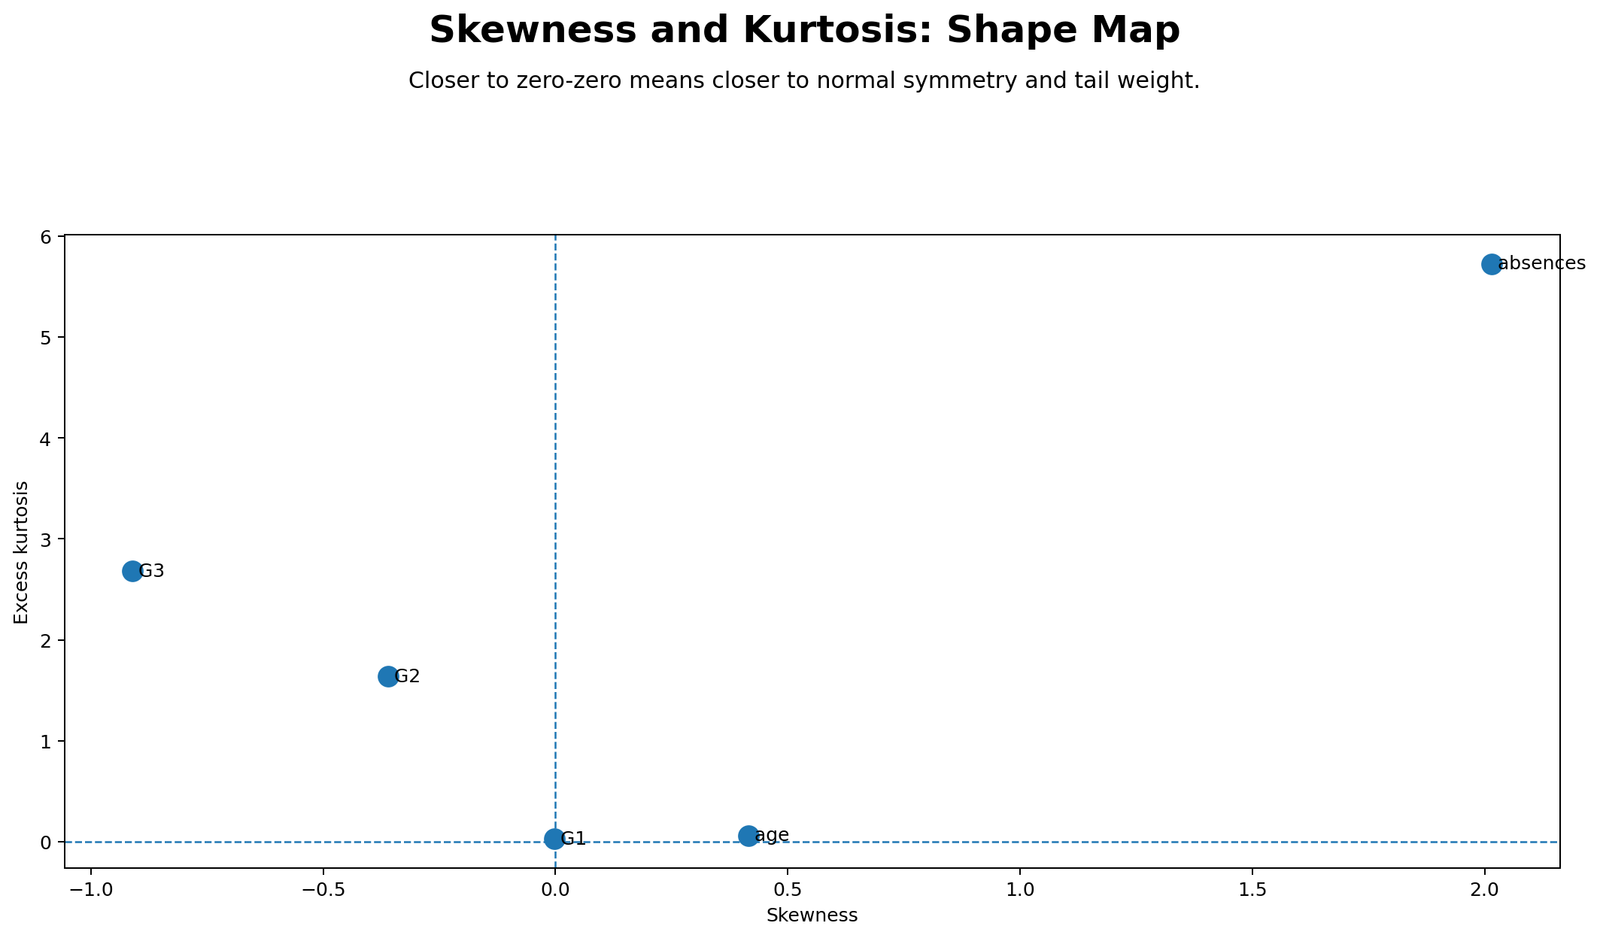The width and height of the screenshot is (1600, 938).
Task: Click the y-axis tick label 2
Action: tap(46, 641)
